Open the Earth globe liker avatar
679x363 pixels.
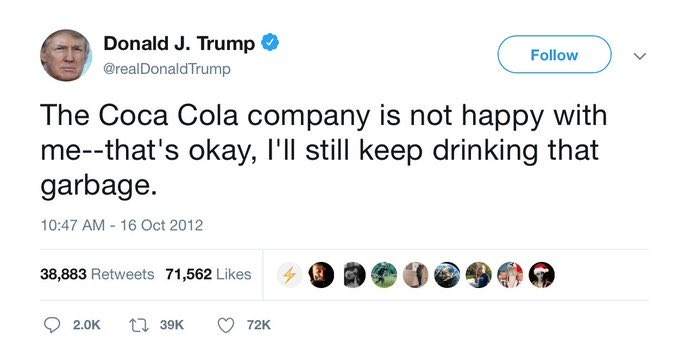pyautogui.click(x=447, y=275)
